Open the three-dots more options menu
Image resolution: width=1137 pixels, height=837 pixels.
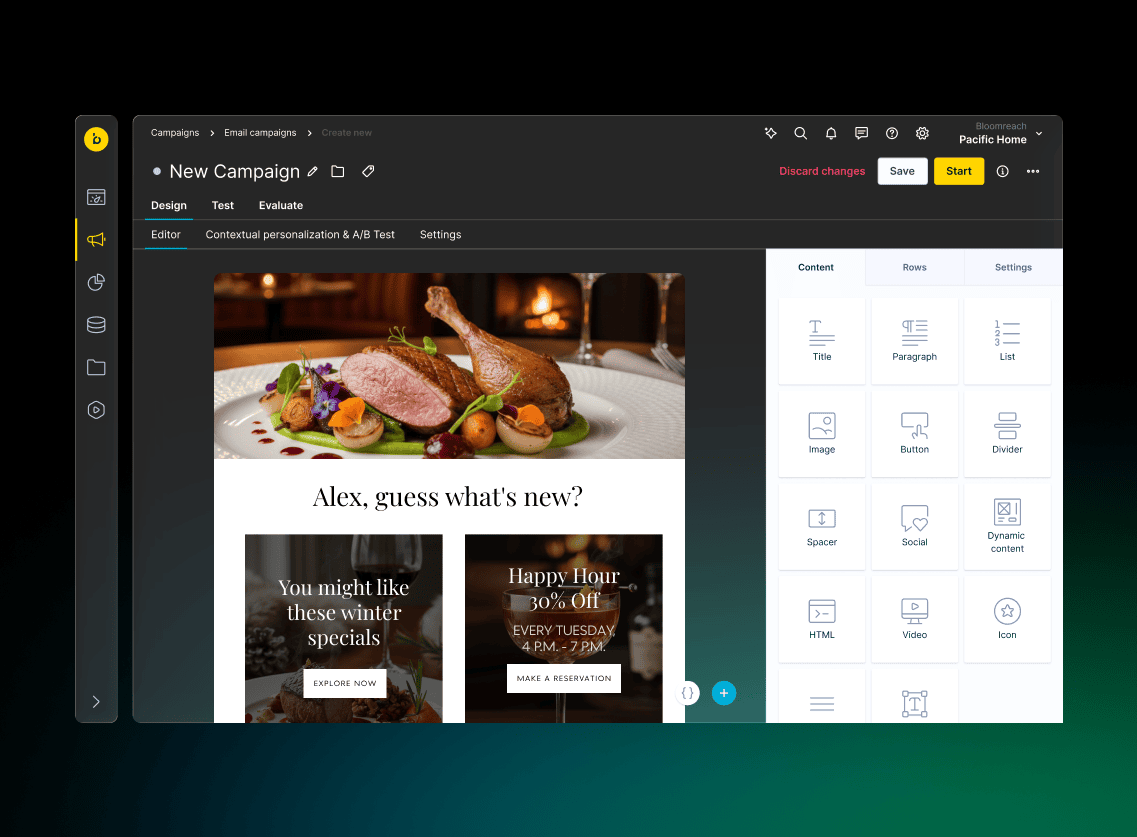tap(1033, 172)
